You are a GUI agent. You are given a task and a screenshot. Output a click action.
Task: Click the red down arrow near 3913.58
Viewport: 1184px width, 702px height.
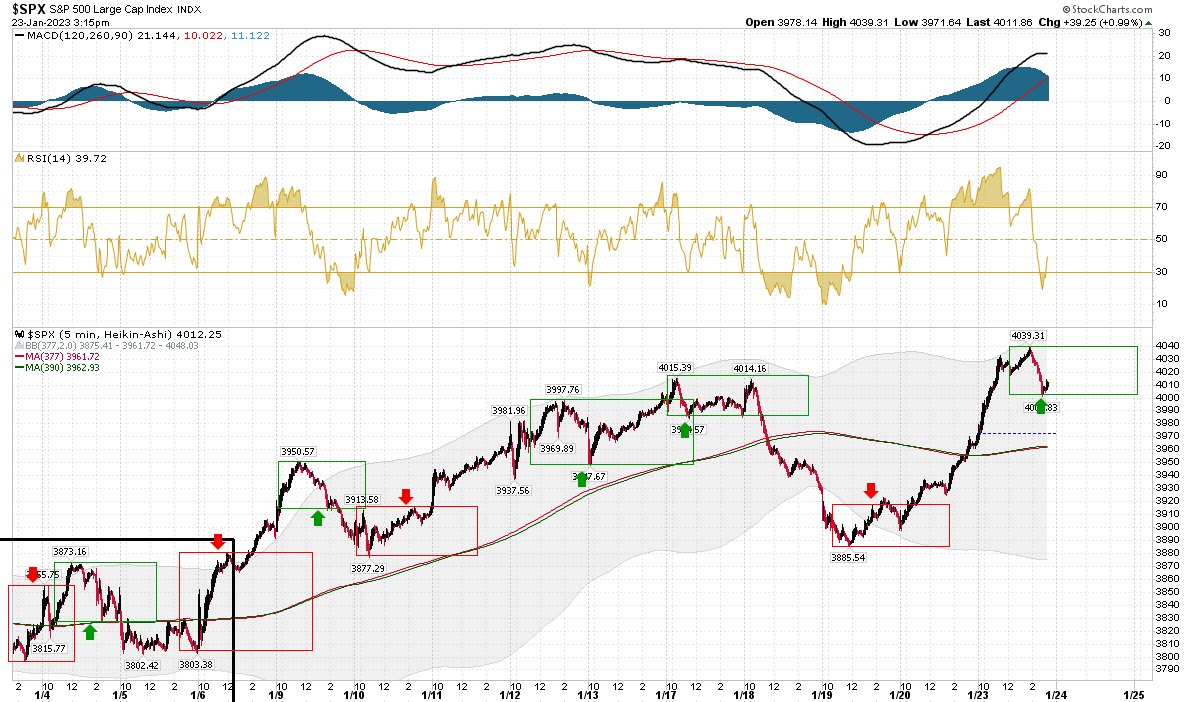[x=406, y=497]
